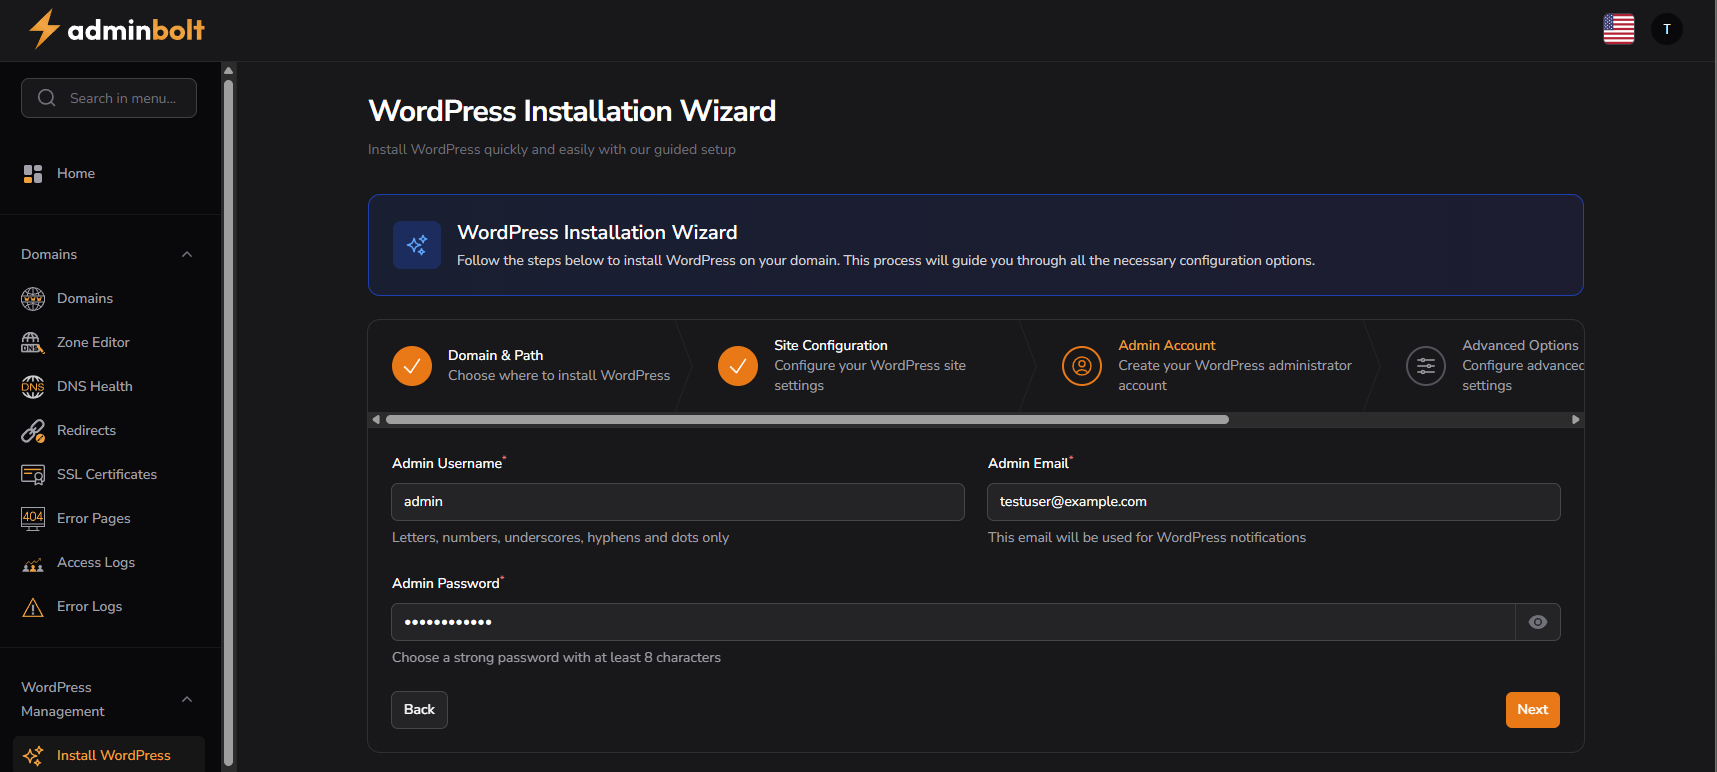Click the Site Configuration checkmark step icon
The image size is (1717, 772).
[738, 366]
